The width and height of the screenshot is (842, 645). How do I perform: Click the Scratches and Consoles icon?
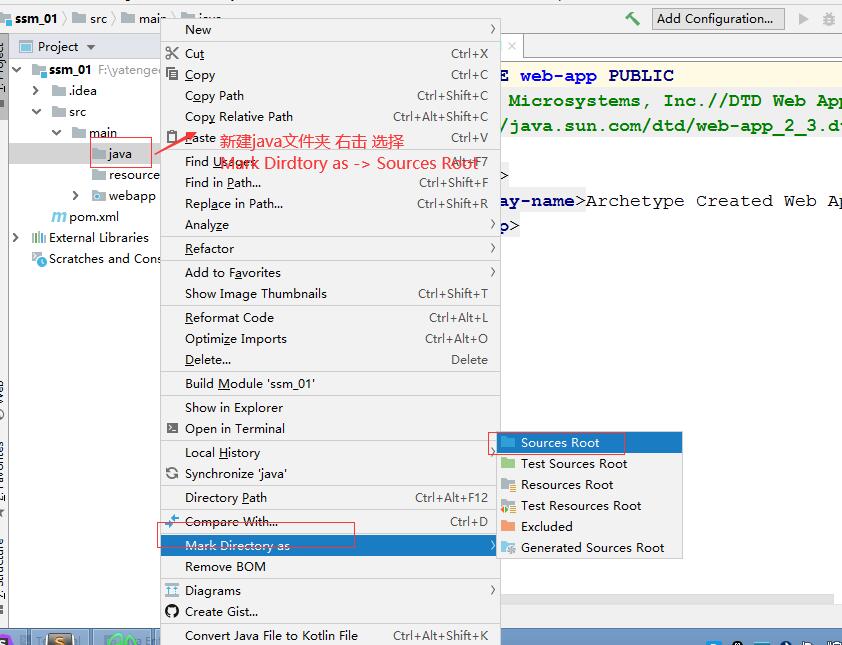[x=39, y=259]
